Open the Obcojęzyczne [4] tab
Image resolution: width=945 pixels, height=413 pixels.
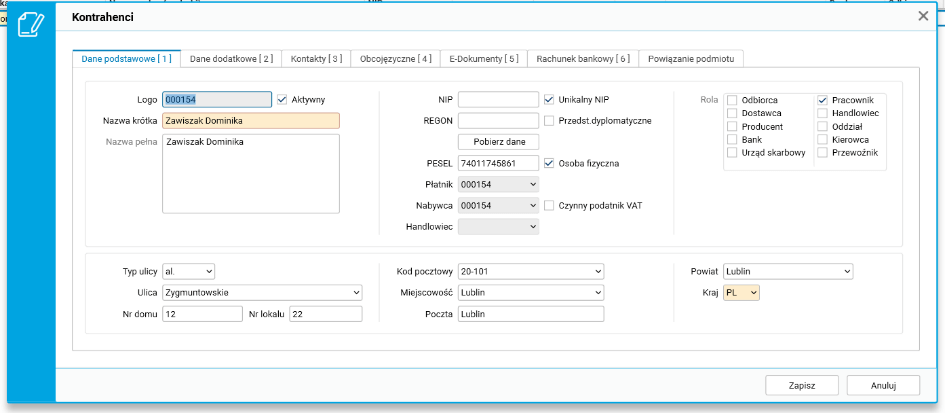[395, 59]
